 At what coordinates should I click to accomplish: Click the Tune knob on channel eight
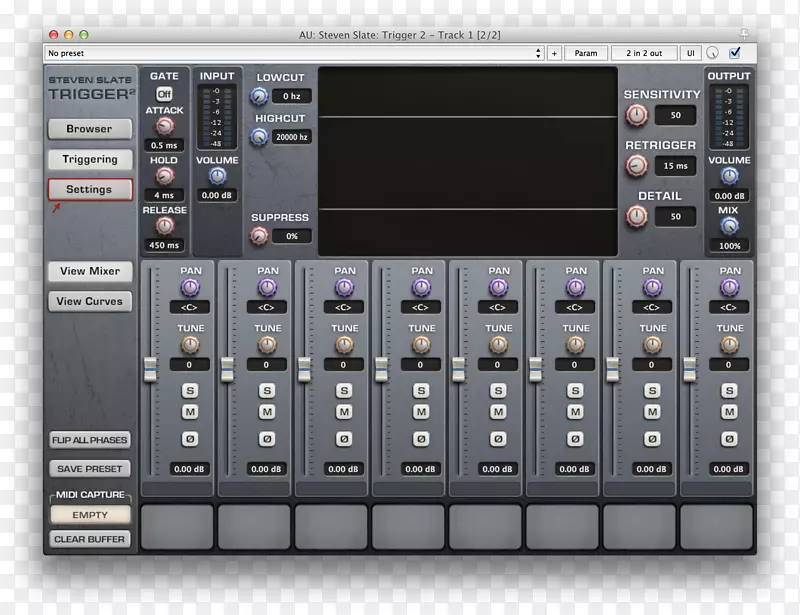[730, 346]
